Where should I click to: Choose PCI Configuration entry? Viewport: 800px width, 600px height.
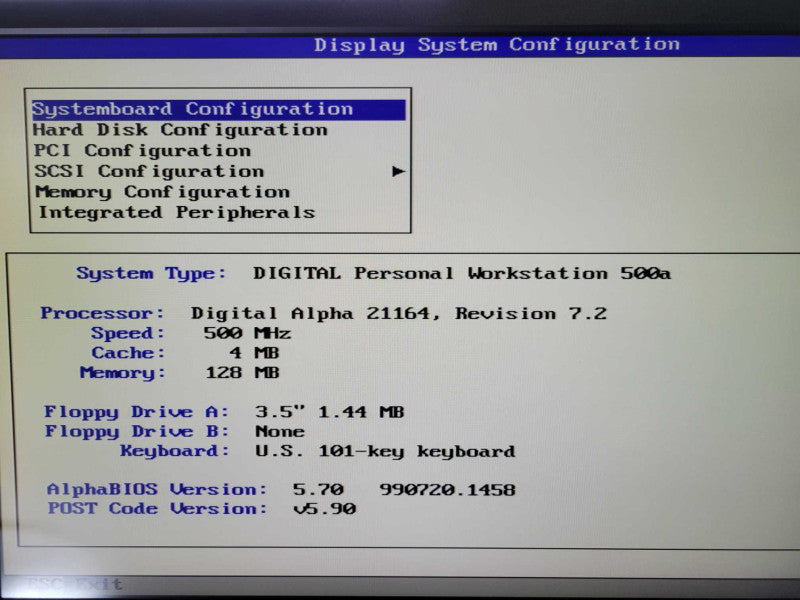coord(142,151)
